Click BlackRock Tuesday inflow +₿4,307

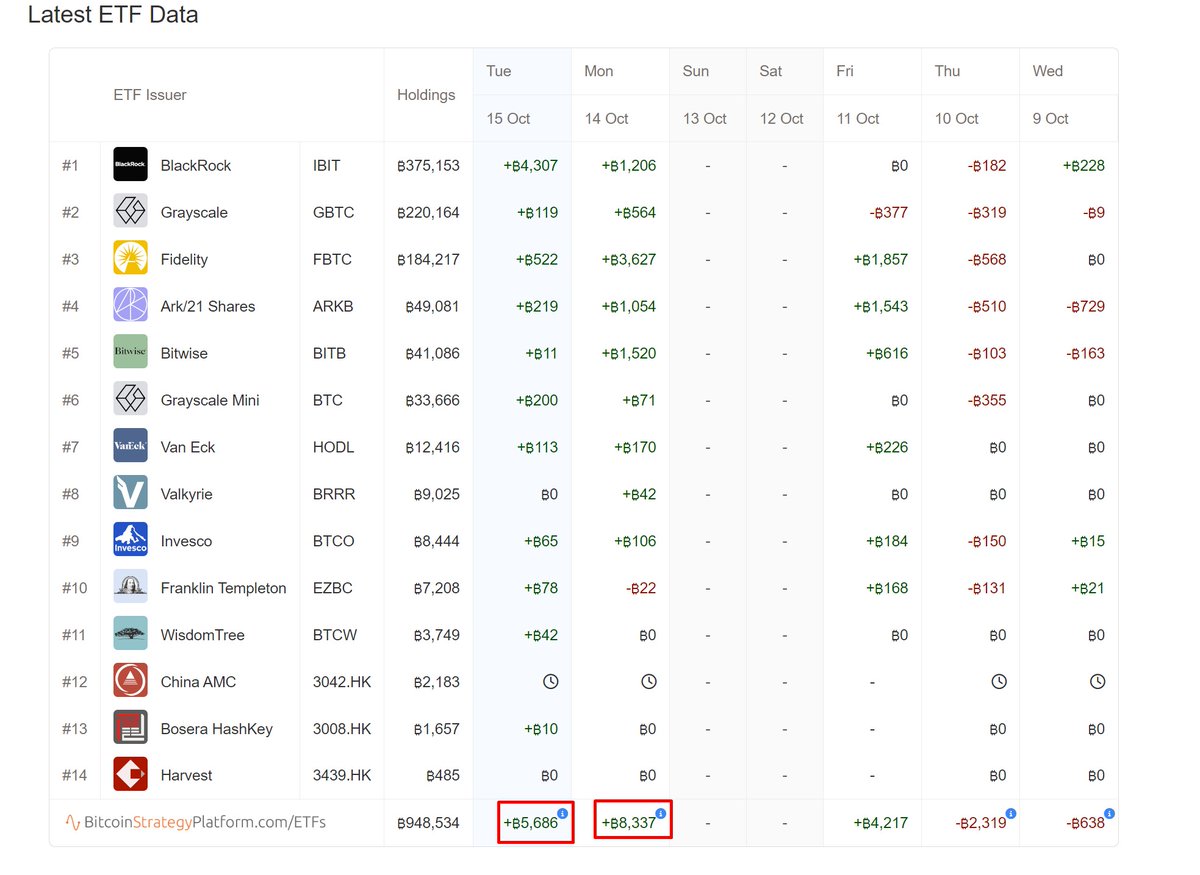point(530,165)
